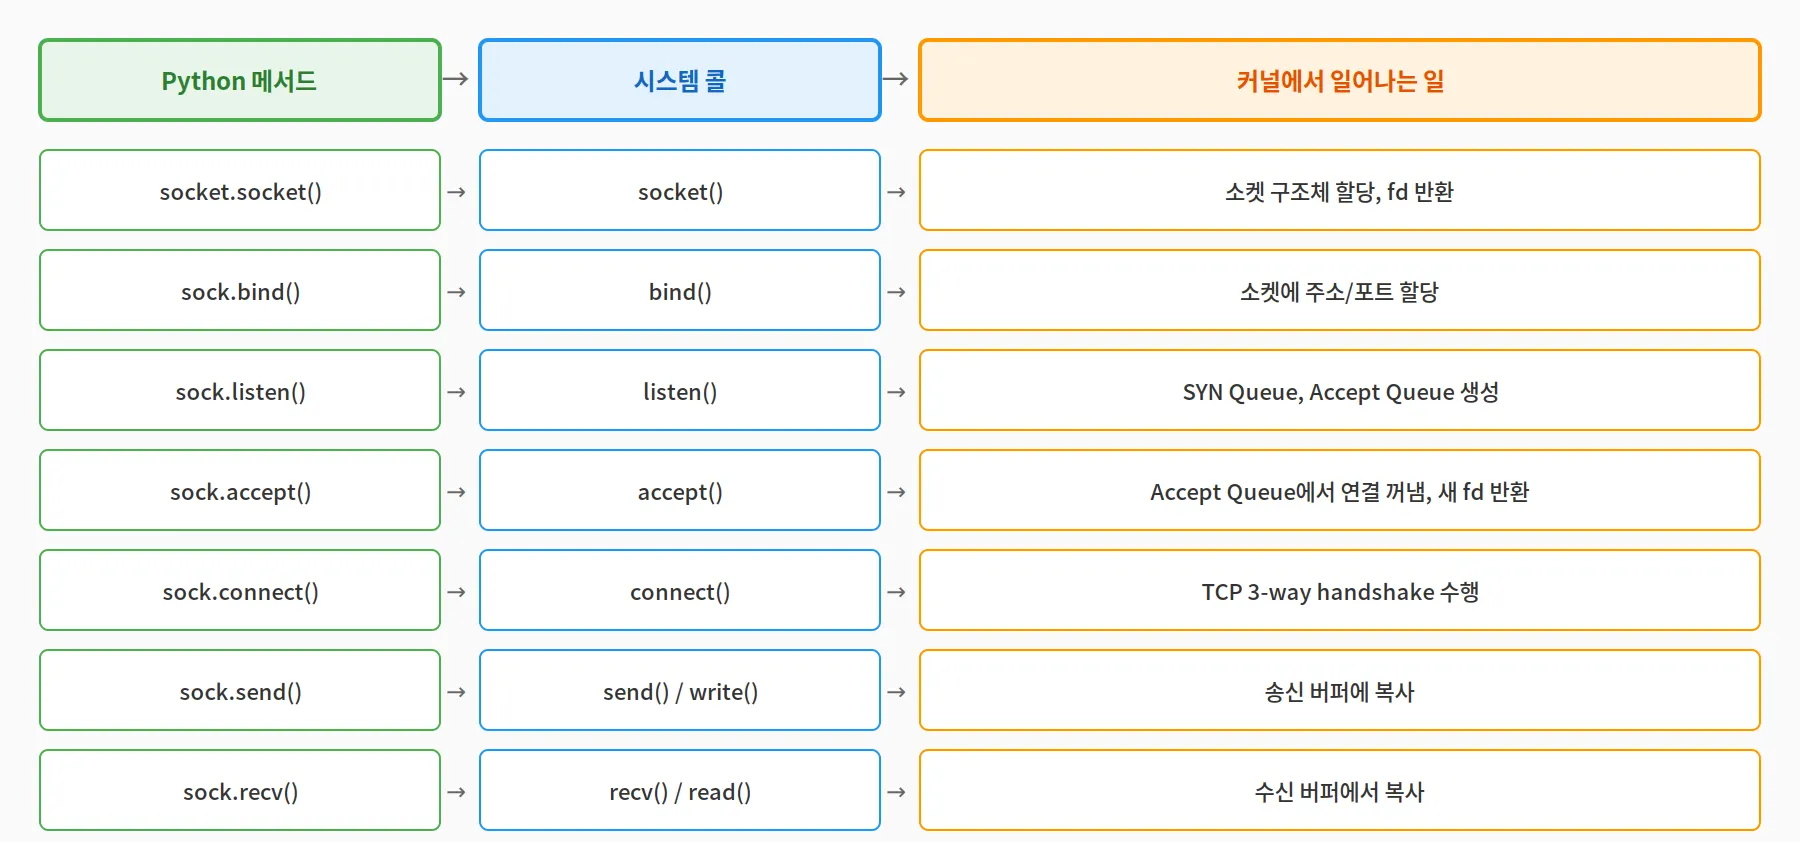Click the sock.listen() box

pos(240,391)
